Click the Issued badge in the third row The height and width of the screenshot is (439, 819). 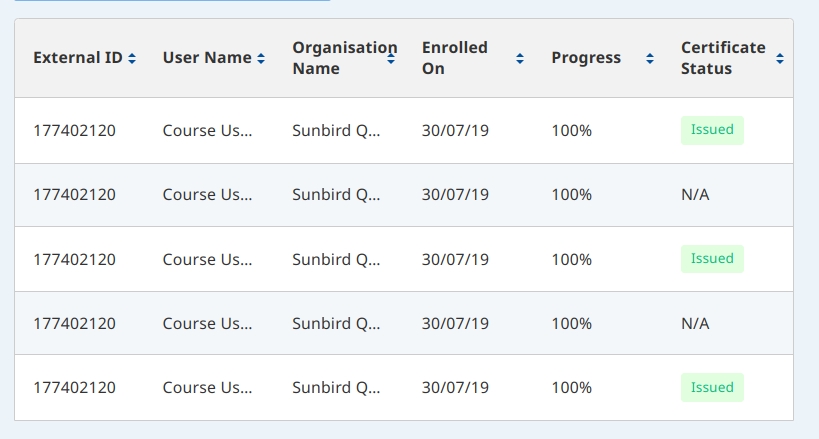pos(712,259)
